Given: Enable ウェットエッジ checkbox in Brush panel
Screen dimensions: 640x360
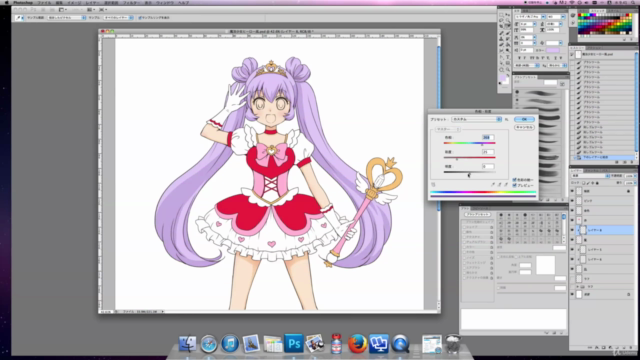Looking at the screenshot, I should (x=464, y=263).
